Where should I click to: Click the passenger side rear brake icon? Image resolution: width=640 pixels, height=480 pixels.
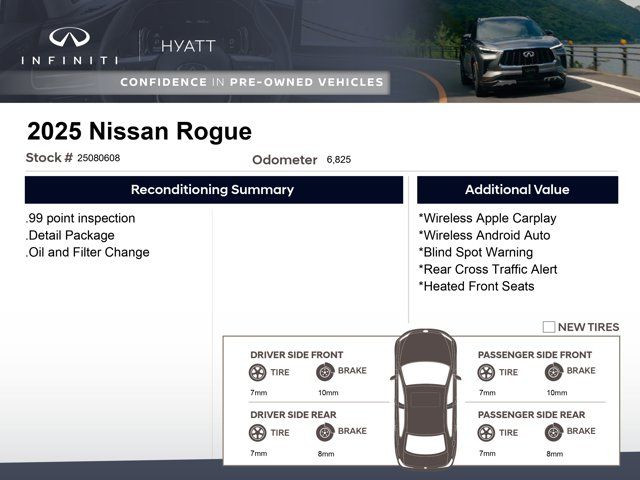[x=553, y=433]
